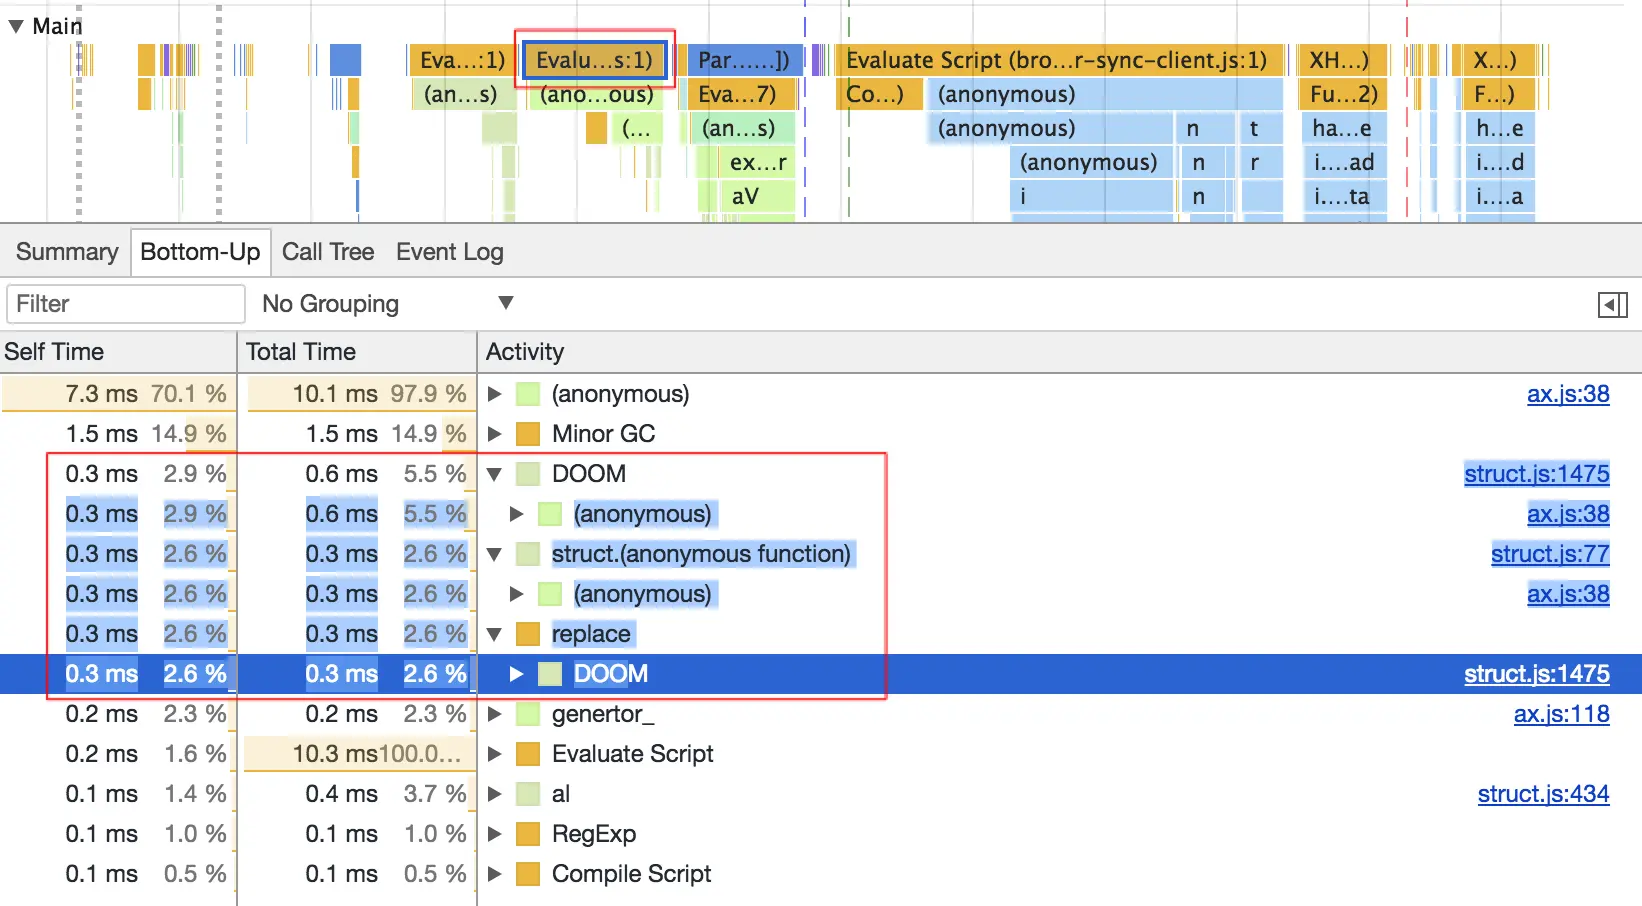Expand the Evaluate Script row in the table
Viewport: 1642px width, 906px height.
494,754
